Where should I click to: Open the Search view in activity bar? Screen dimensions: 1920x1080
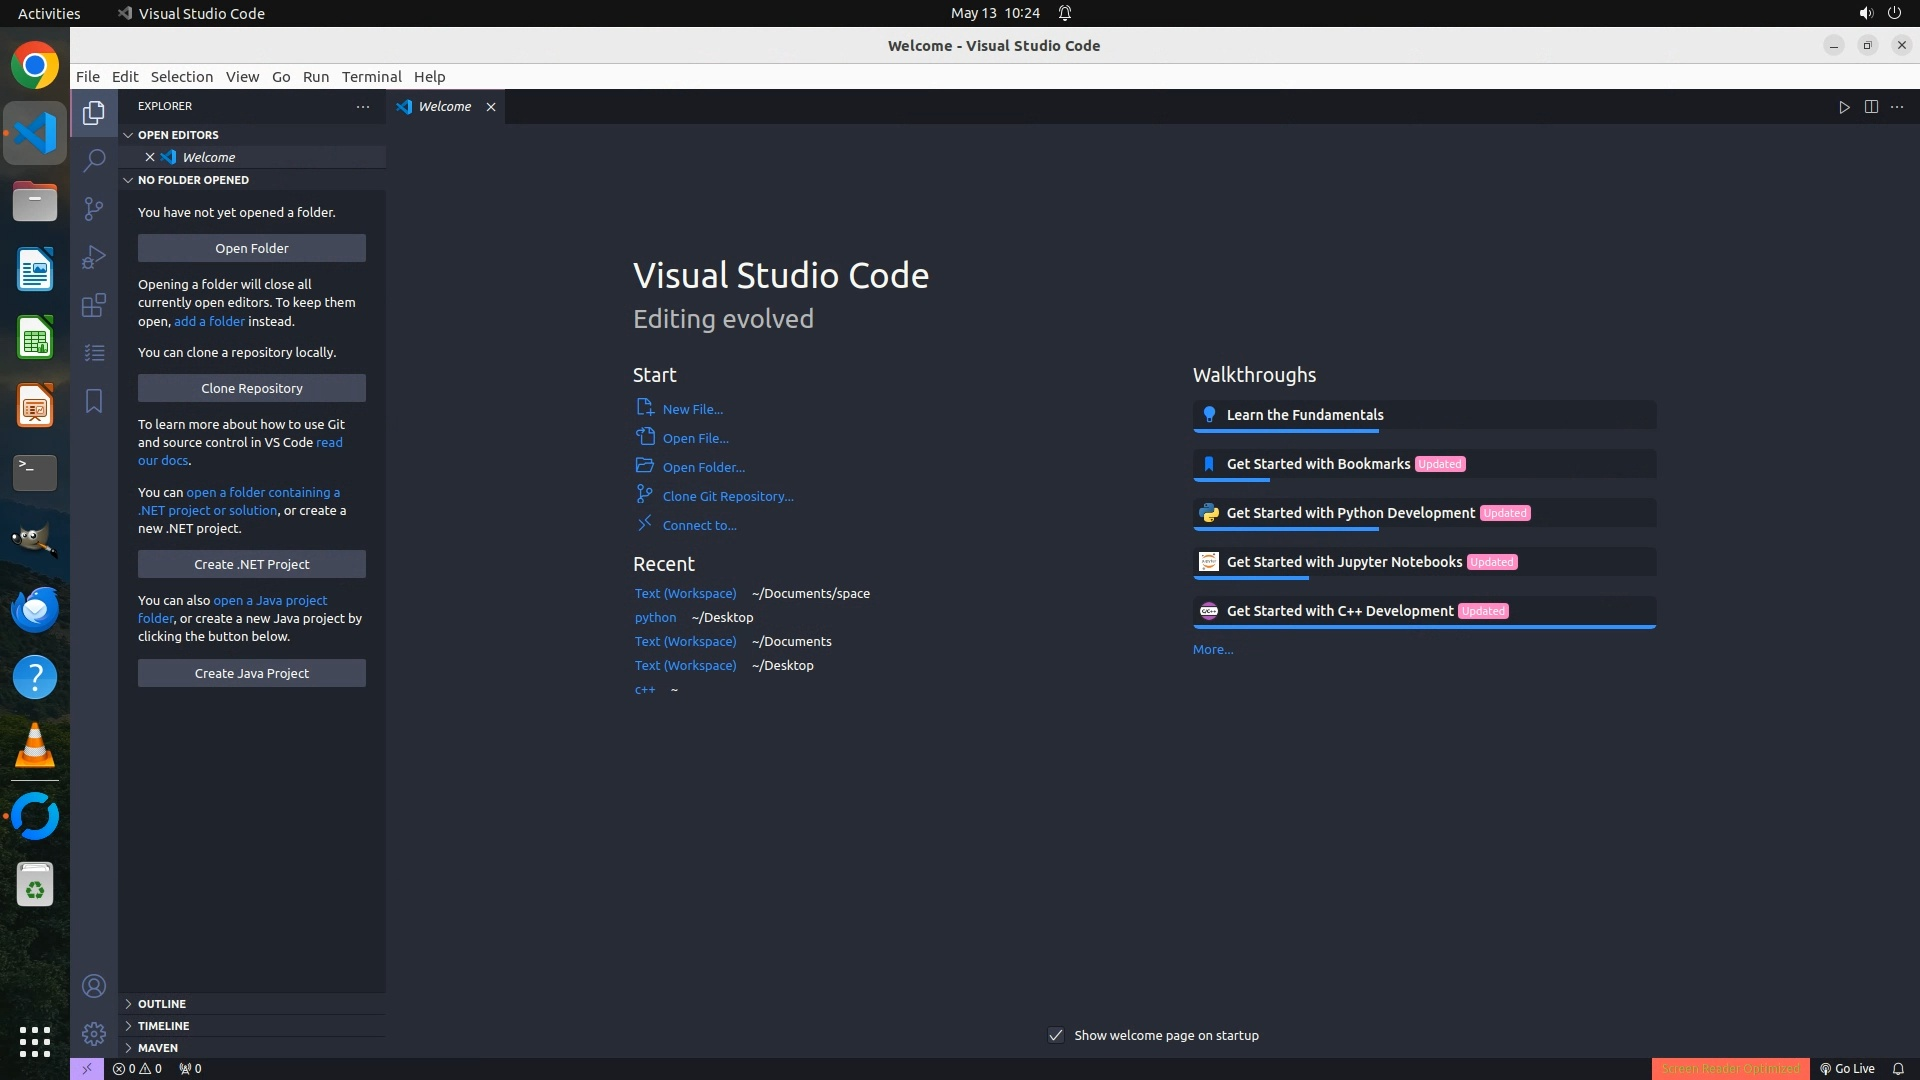tap(94, 160)
